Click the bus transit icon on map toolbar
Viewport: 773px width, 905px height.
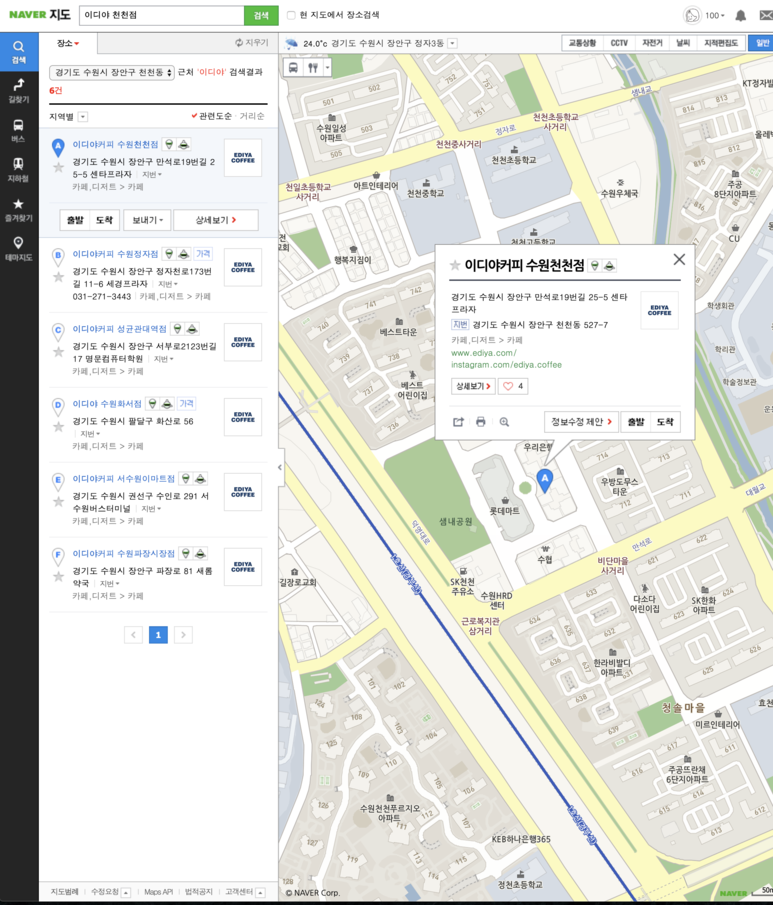click(x=293, y=68)
